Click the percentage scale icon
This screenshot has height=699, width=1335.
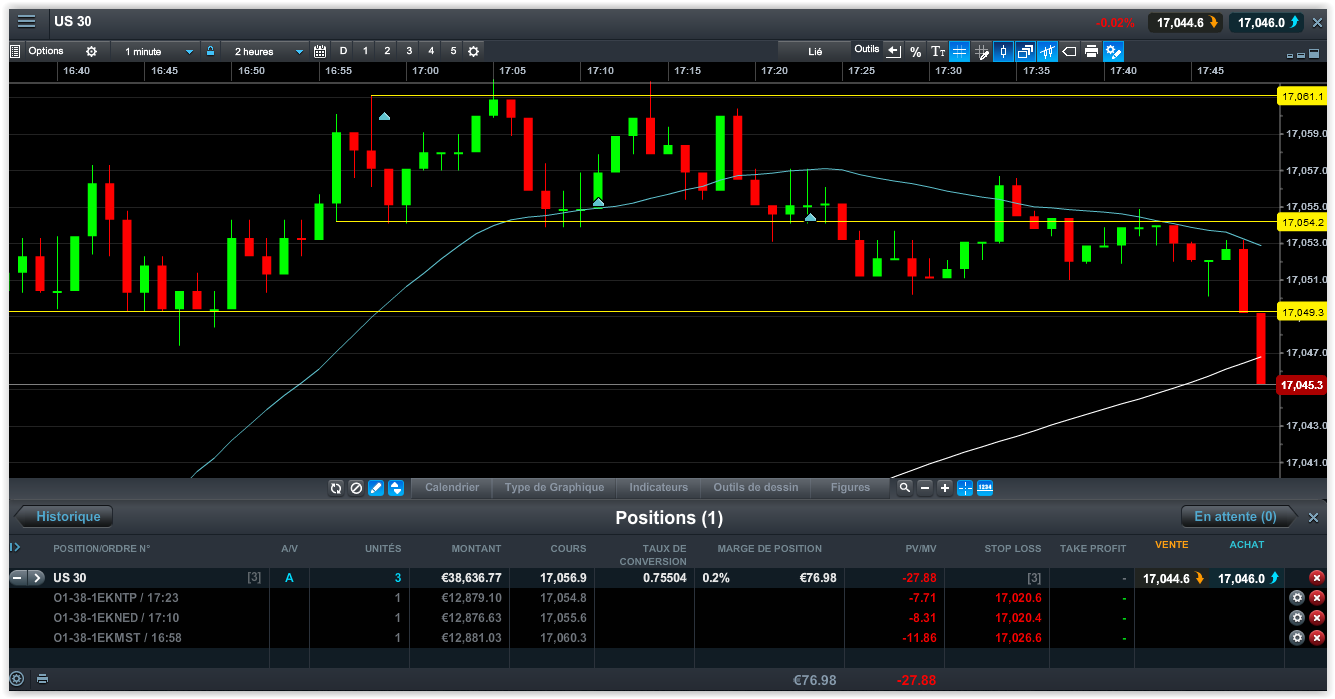pos(915,51)
